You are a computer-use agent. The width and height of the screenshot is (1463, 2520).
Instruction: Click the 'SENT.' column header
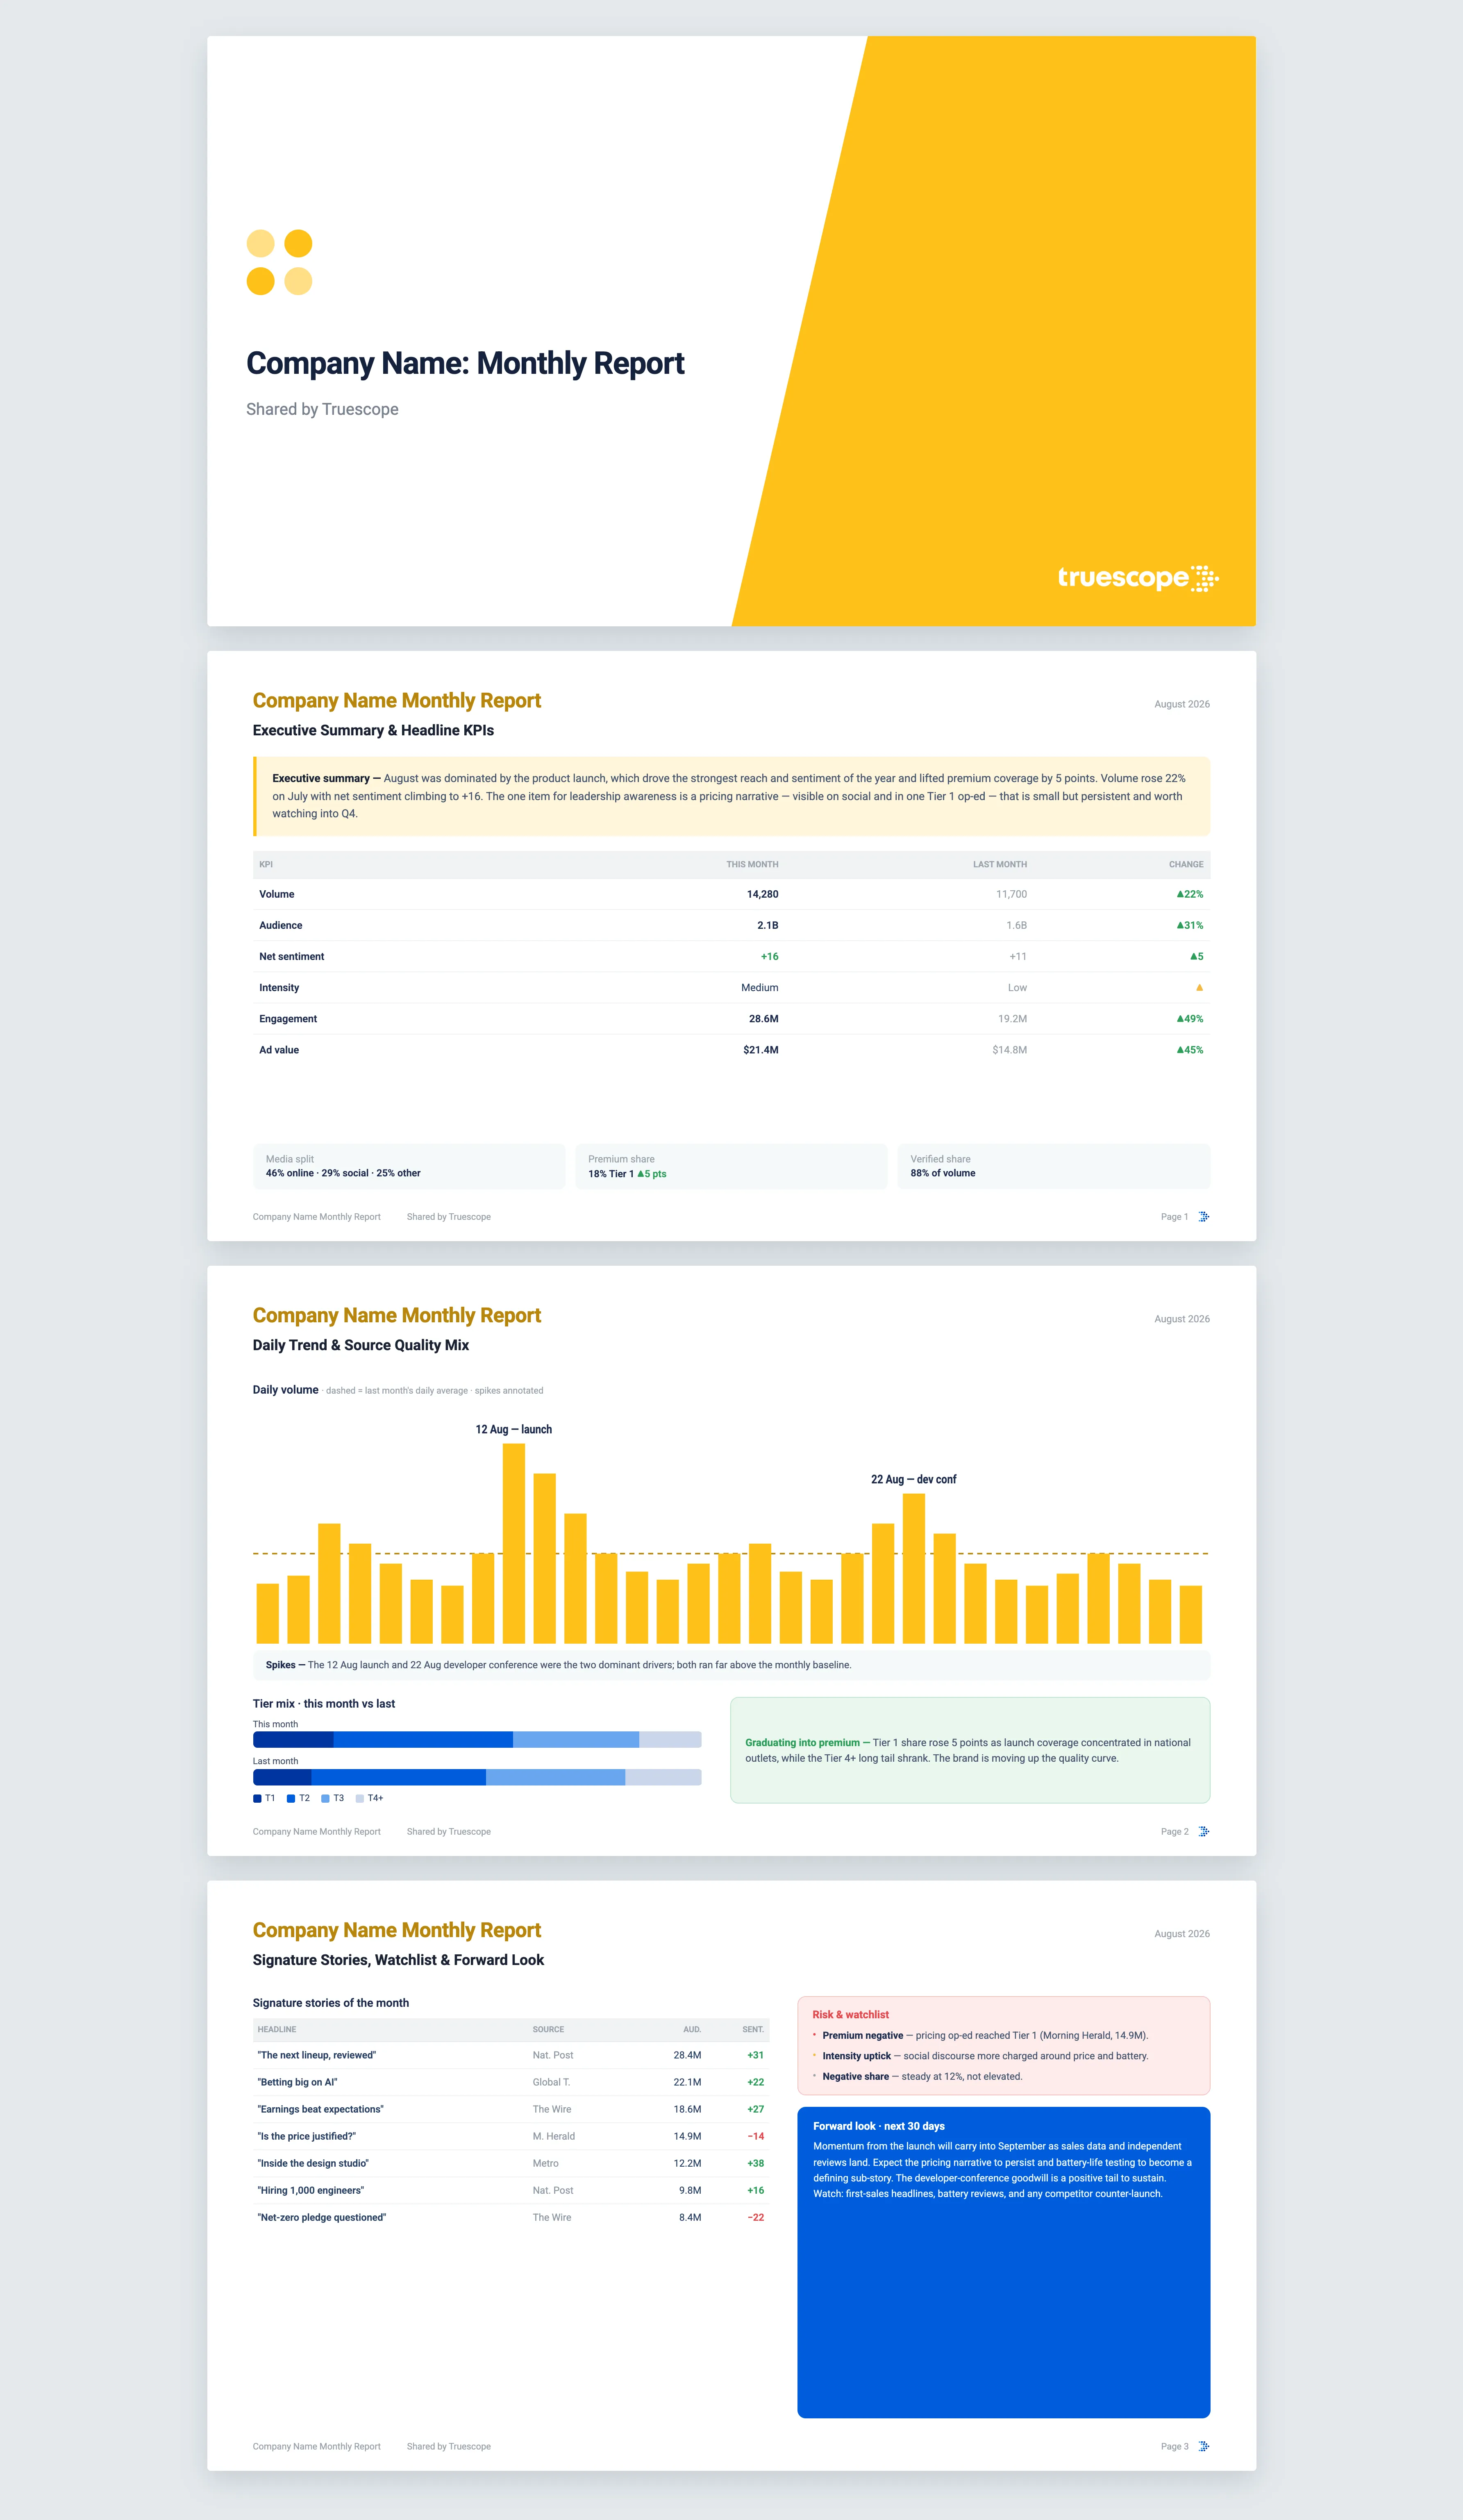click(753, 2029)
